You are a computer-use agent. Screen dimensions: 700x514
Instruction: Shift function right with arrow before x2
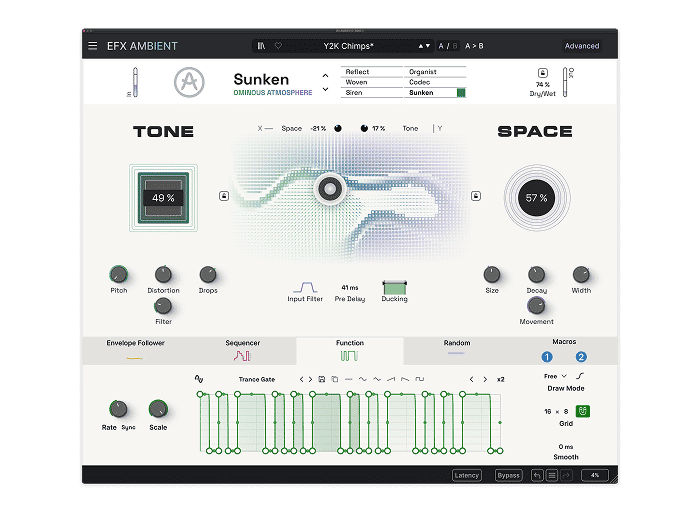click(485, 379)
